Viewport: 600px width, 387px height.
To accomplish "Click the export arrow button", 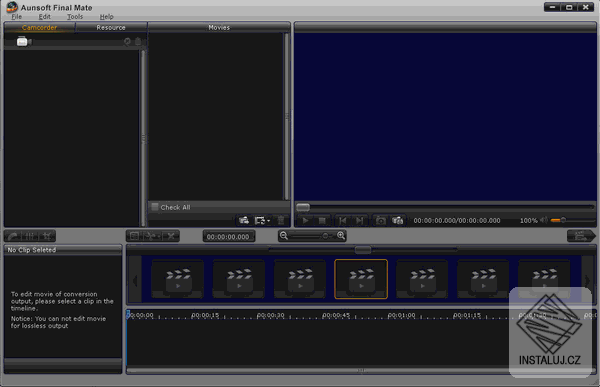I will pos(581,236).
